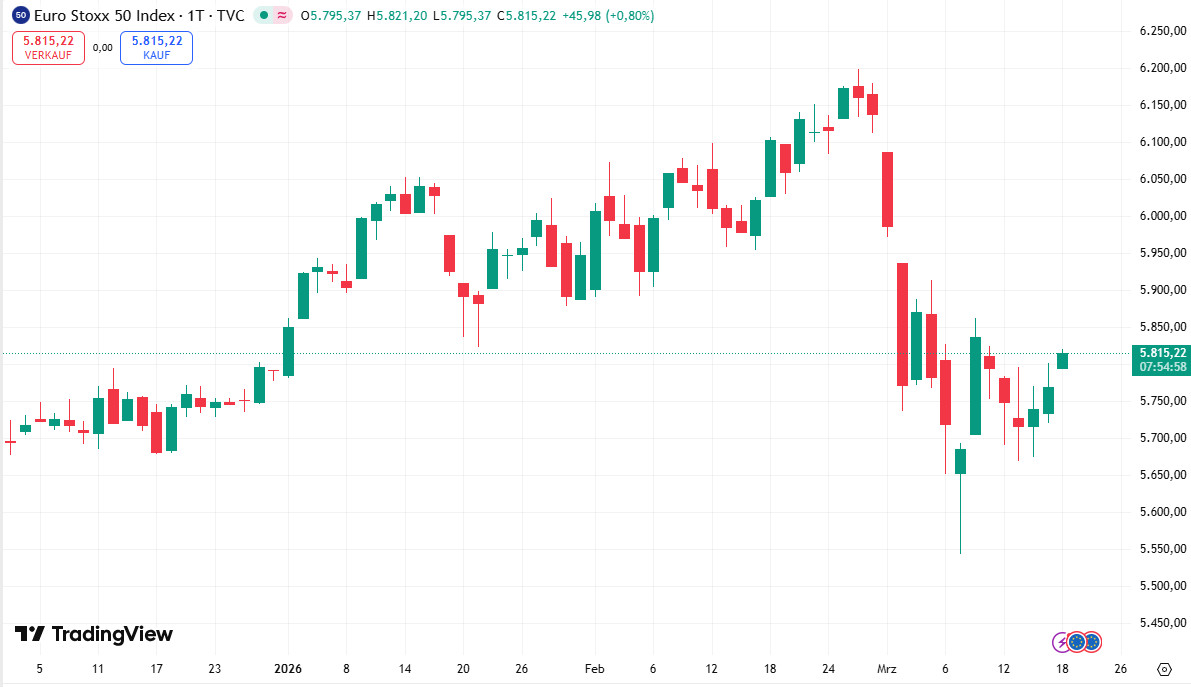Image resolution: width=1191 pixels, height=687 pixels.
Task: Click the green market-status dot indicator
Action: tap(263, 16)
